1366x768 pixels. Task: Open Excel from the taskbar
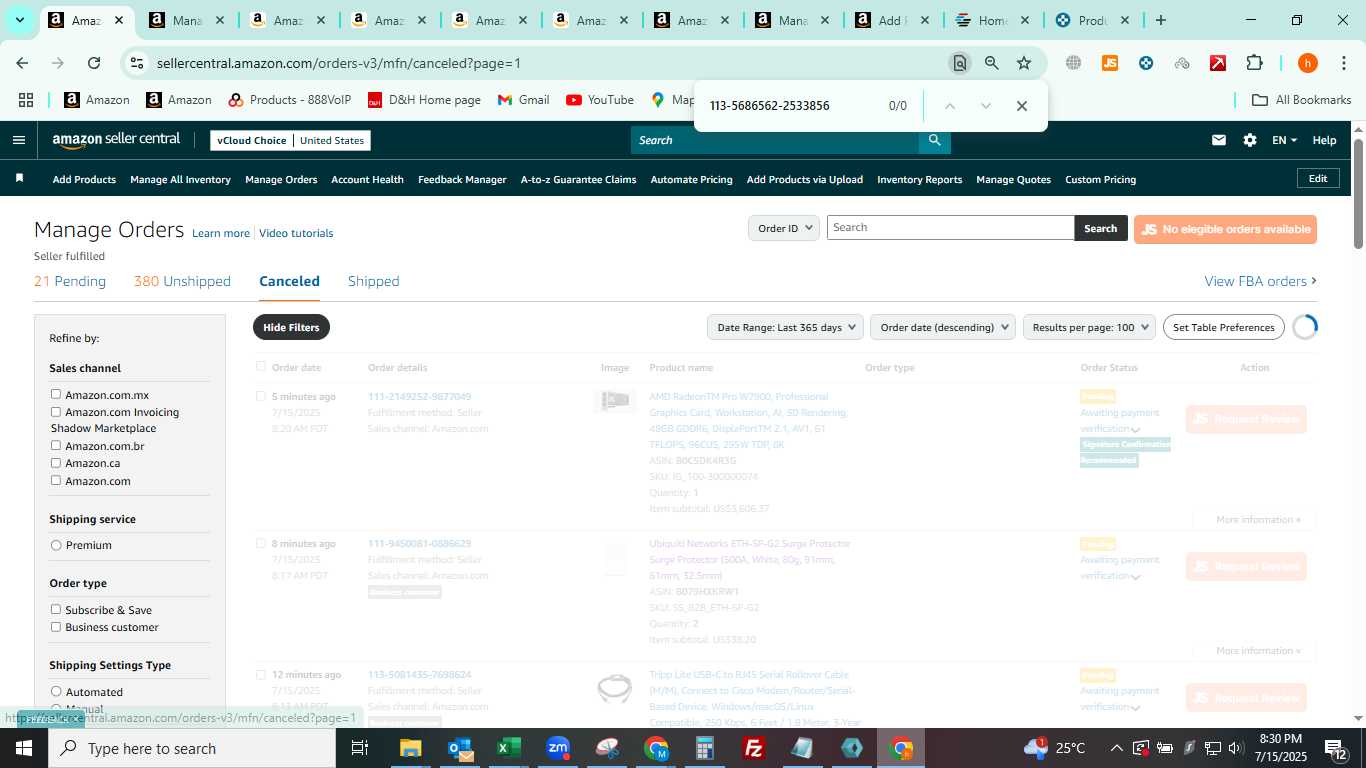(509, 748)
